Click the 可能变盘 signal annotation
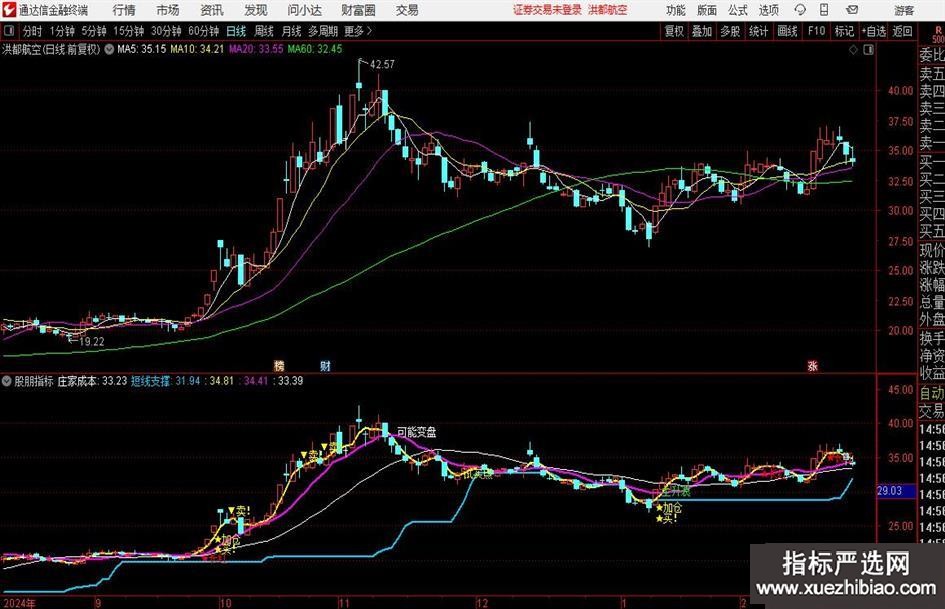 click(x=416, y=432)
